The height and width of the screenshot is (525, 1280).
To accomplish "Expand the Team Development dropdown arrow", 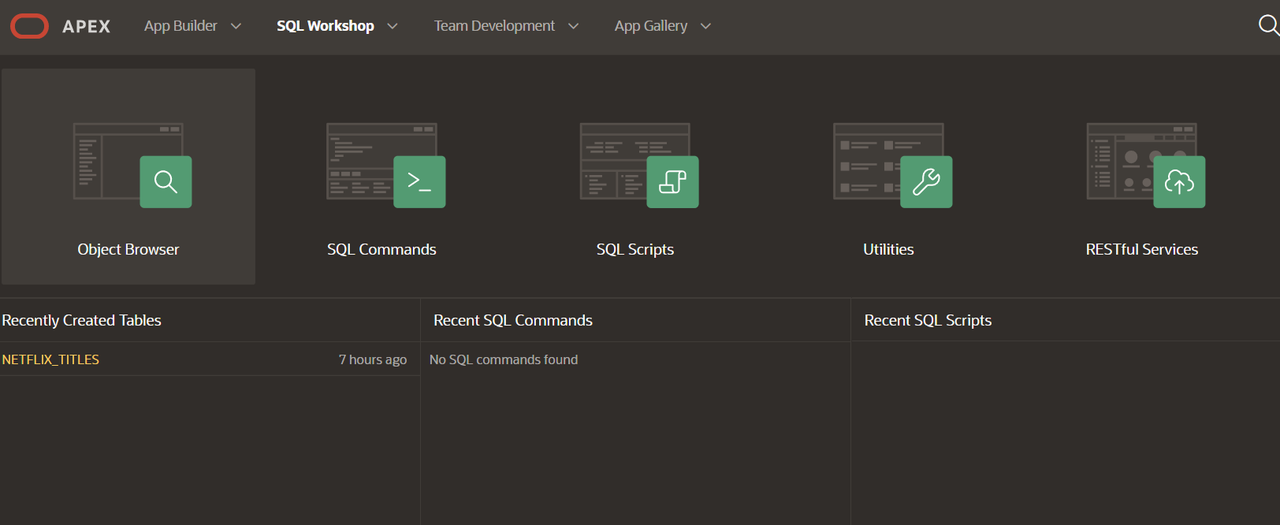I will 573,27.
